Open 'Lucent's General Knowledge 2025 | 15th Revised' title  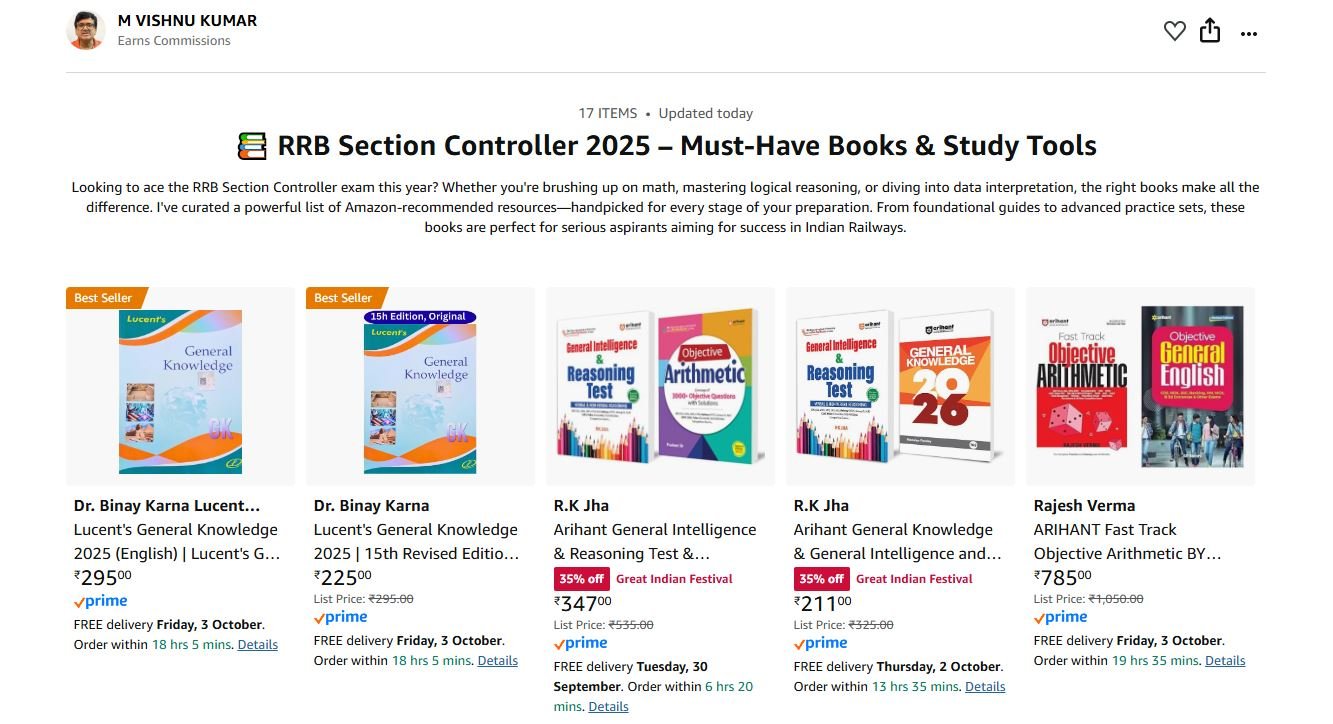tap(416, 541)
